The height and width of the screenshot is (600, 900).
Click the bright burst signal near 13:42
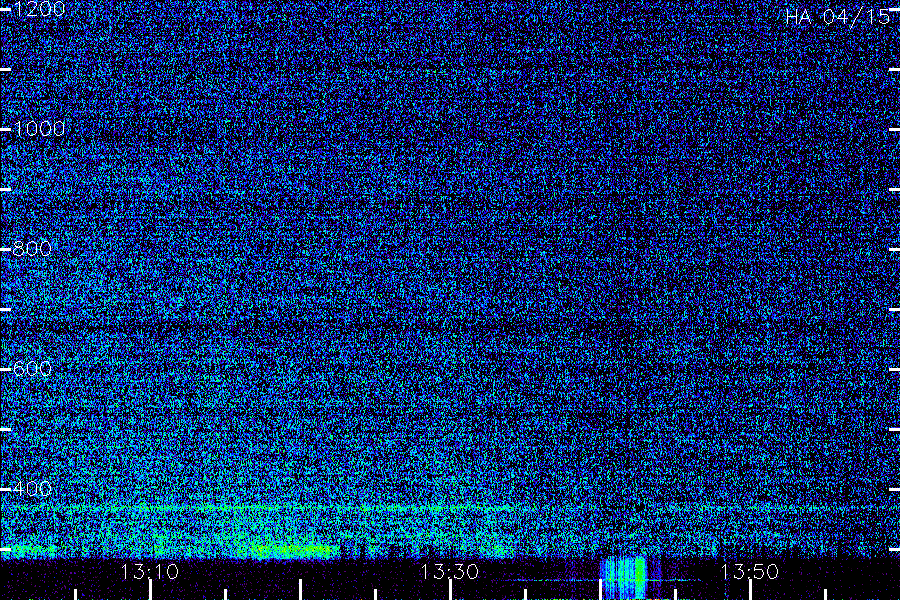pyautogui.click(x=624, y=578)
